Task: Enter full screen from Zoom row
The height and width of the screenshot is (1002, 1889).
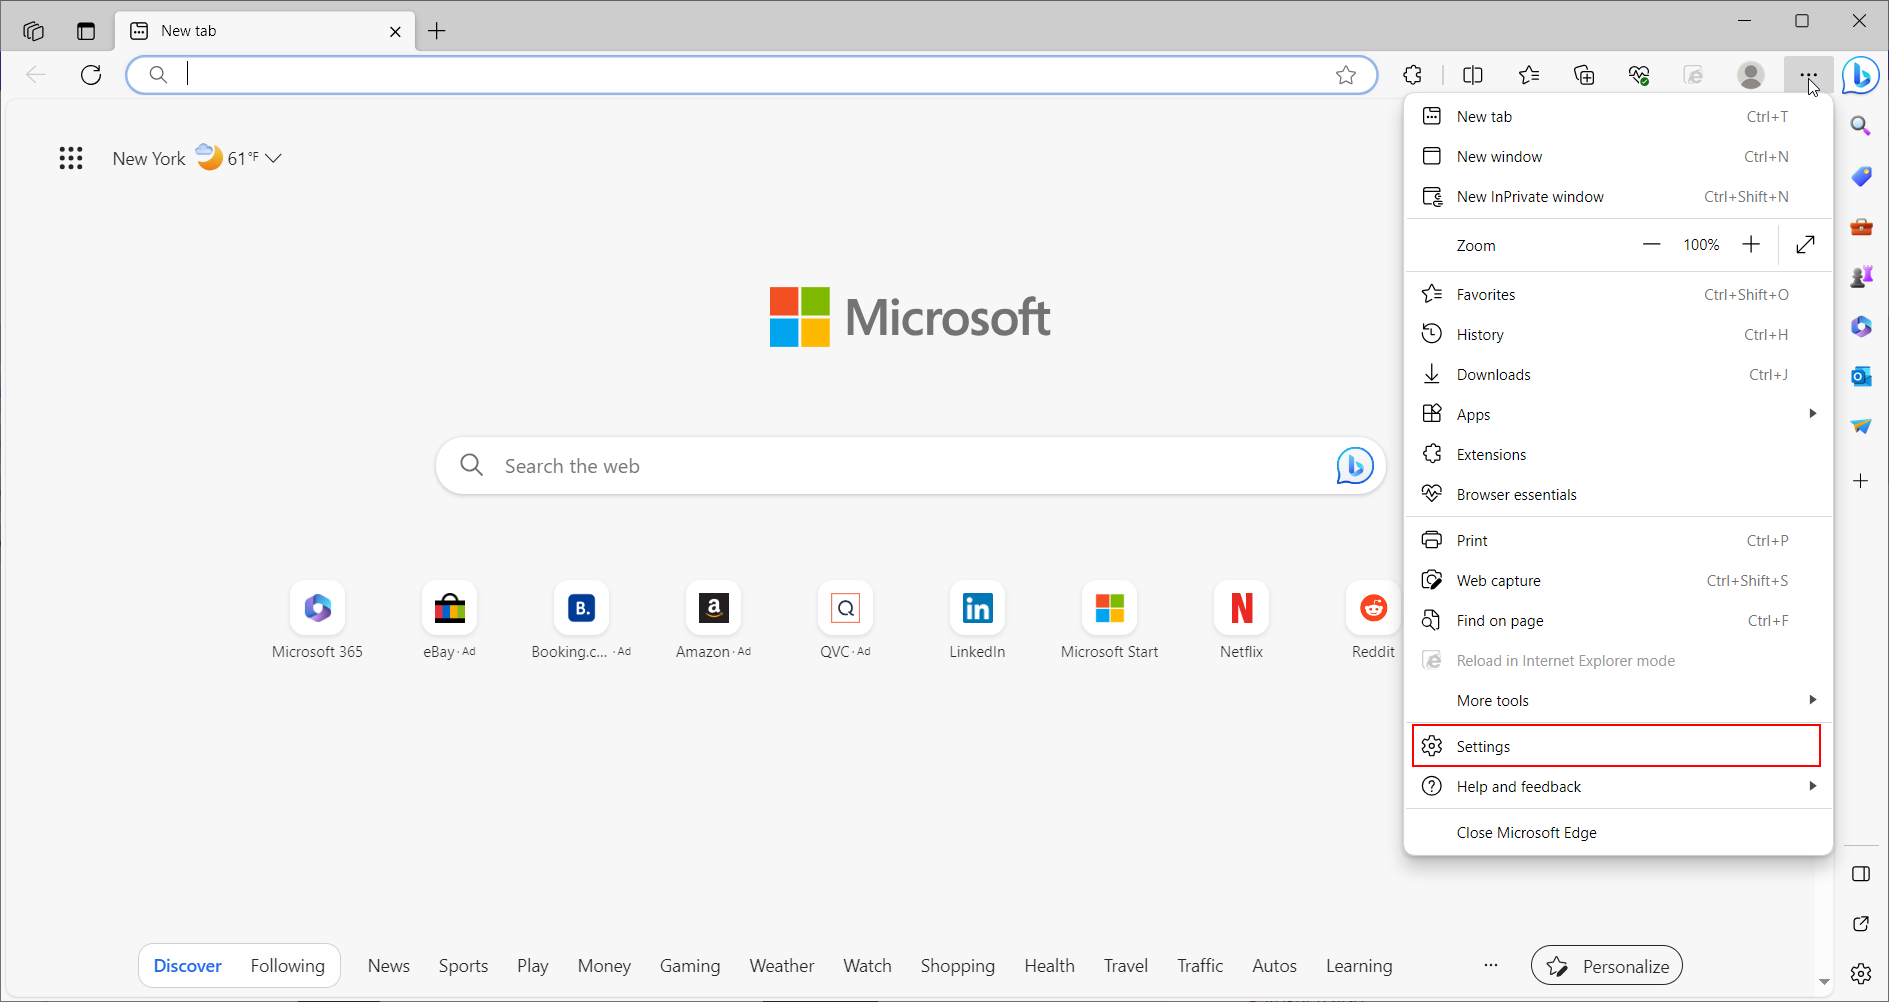Action: coord(1805,245)
